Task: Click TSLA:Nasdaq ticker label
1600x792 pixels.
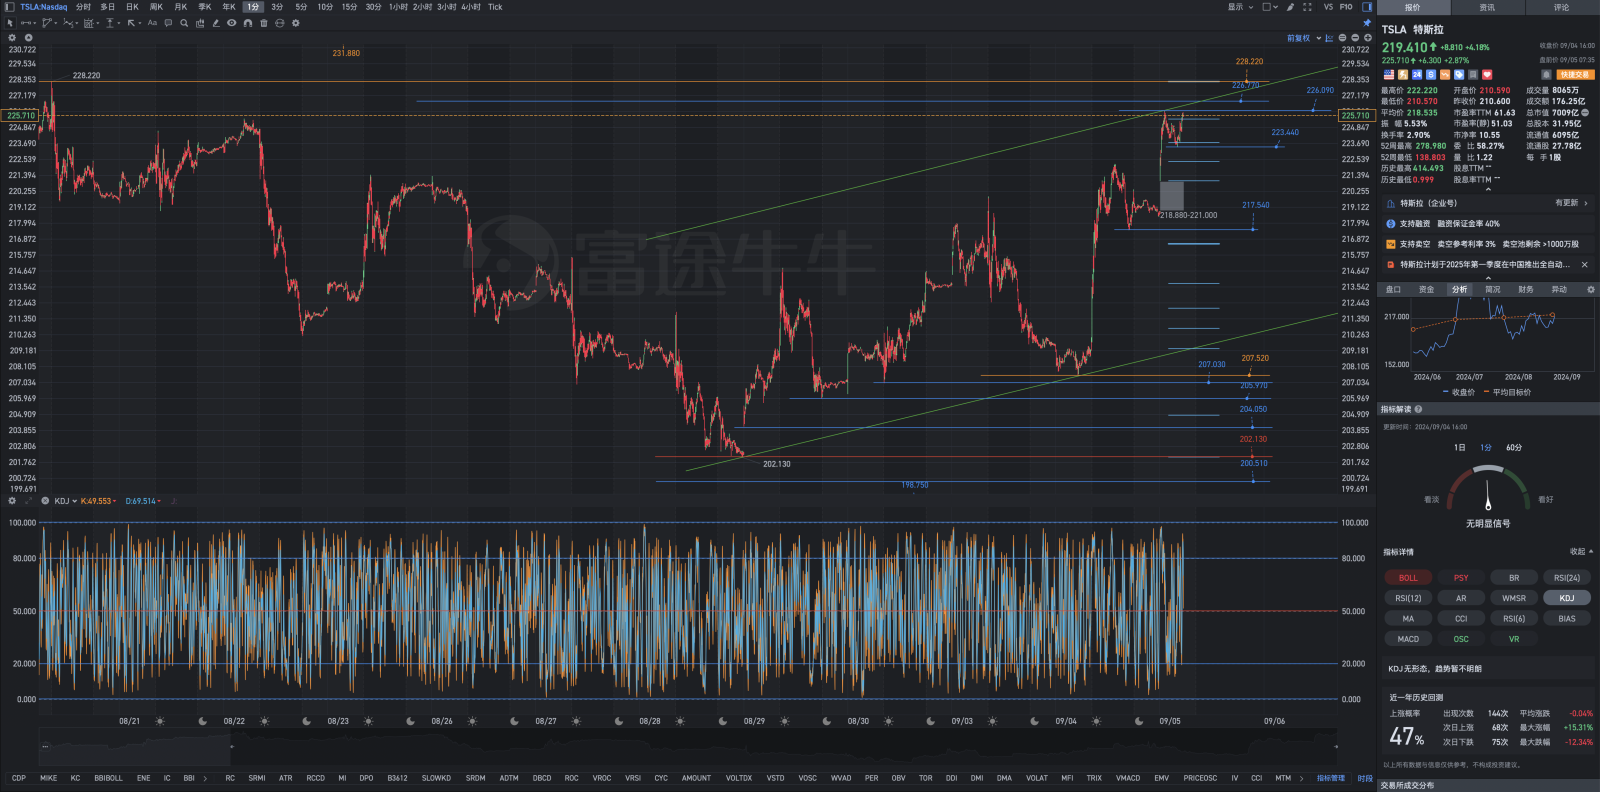Action: coord(44,7)
